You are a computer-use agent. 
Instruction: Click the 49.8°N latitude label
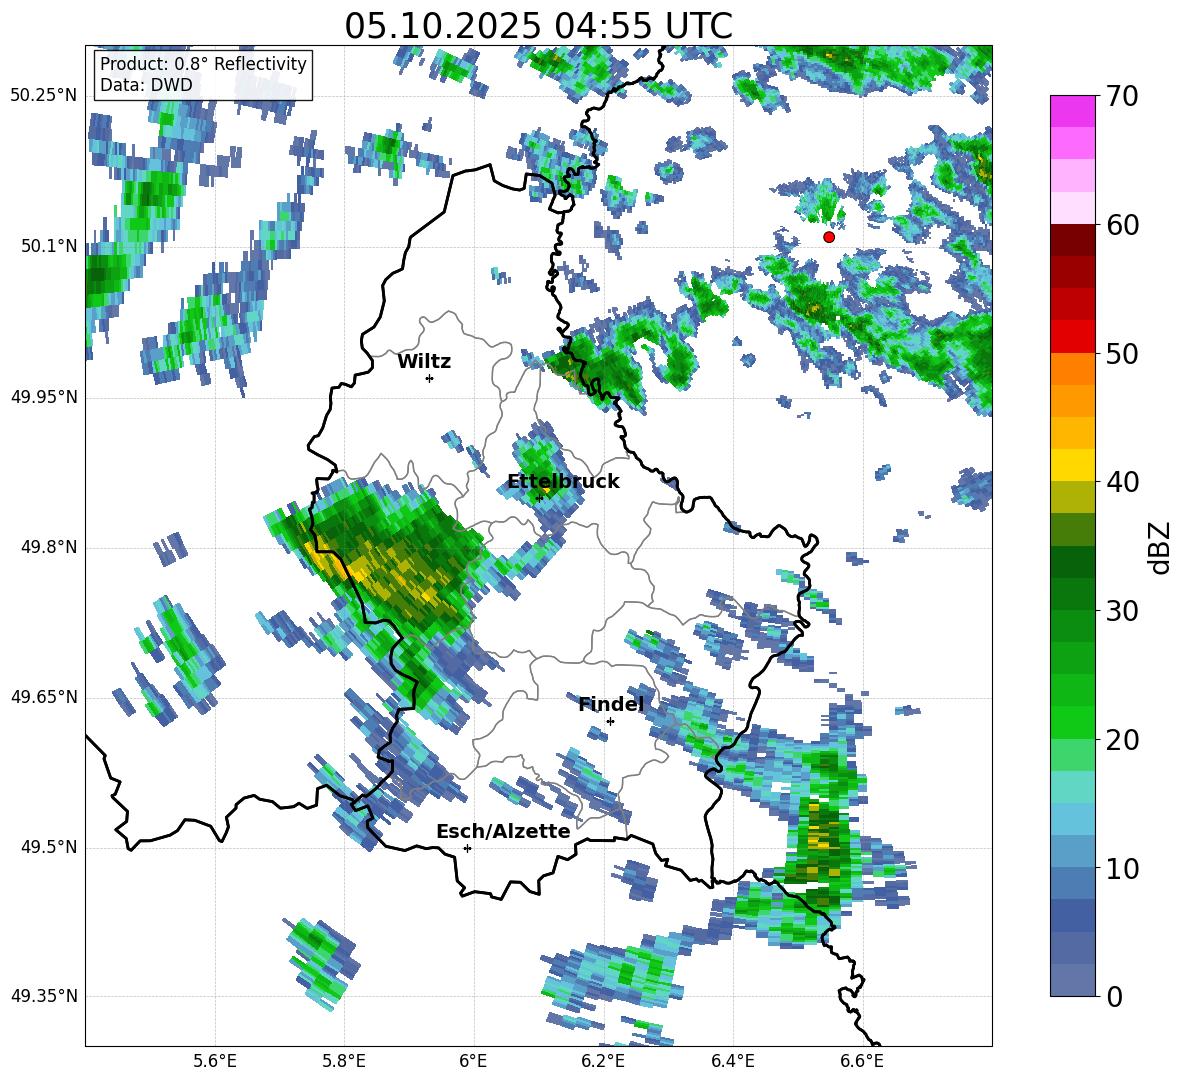pos(49,547)
